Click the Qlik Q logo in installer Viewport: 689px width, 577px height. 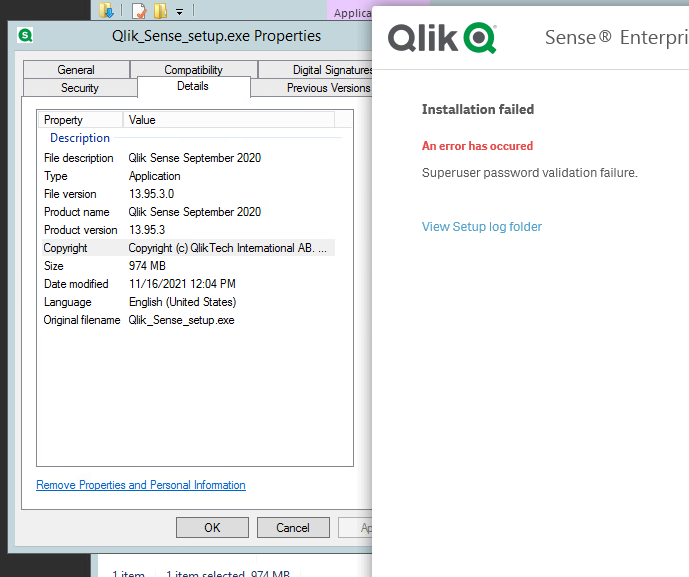480,38
